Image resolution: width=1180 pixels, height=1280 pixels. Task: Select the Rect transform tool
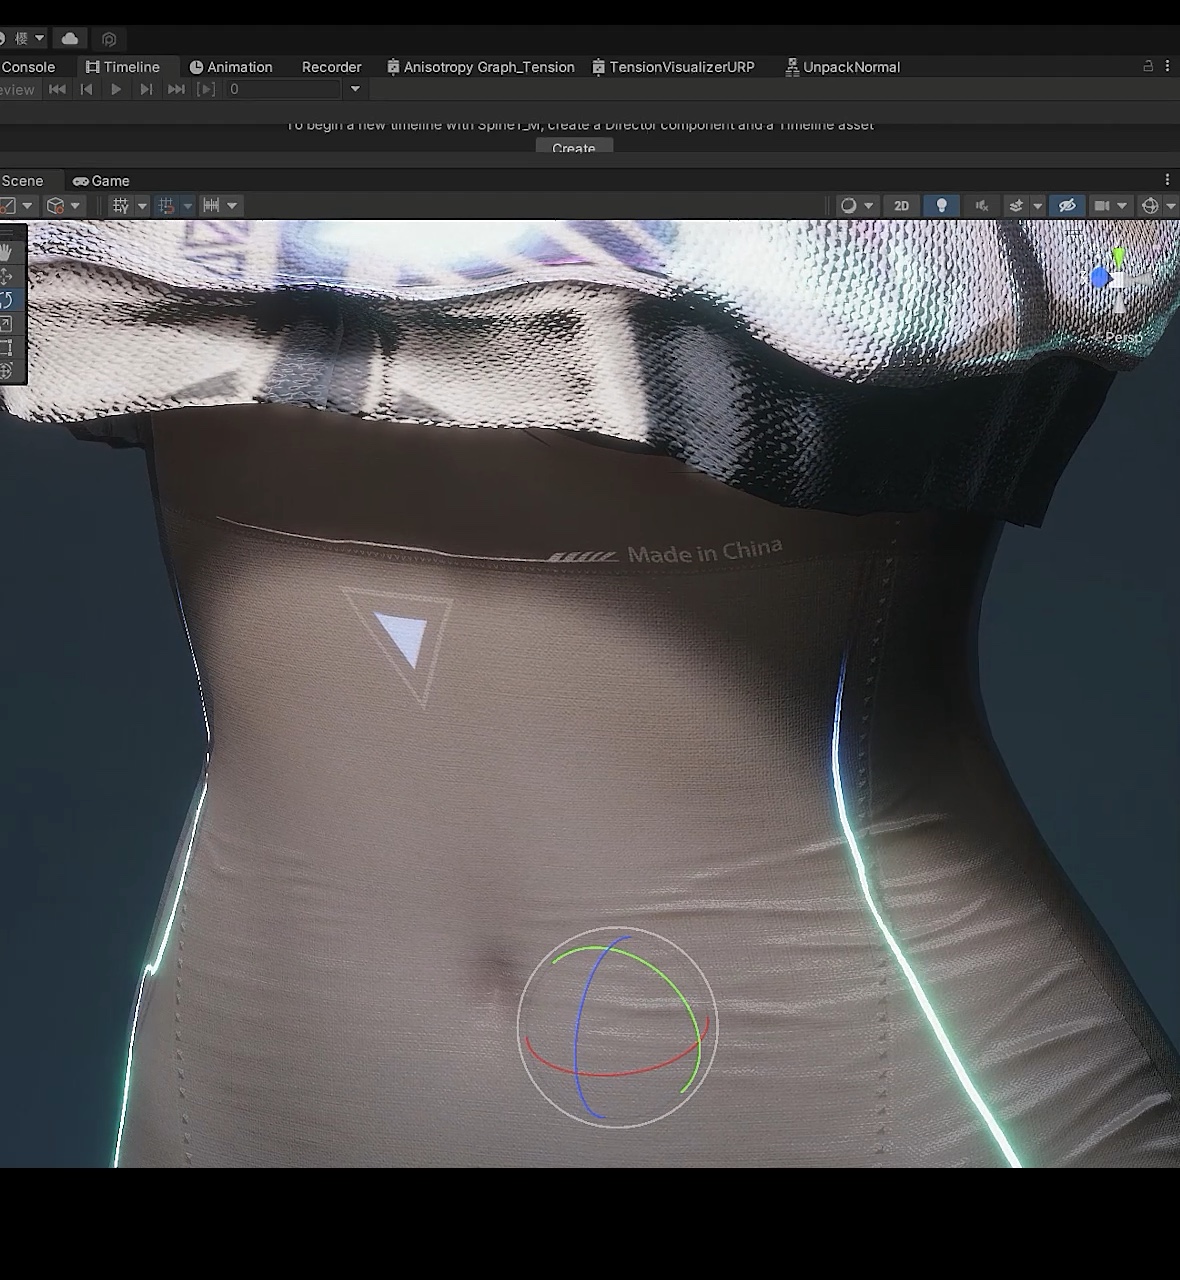pos(7,348)
